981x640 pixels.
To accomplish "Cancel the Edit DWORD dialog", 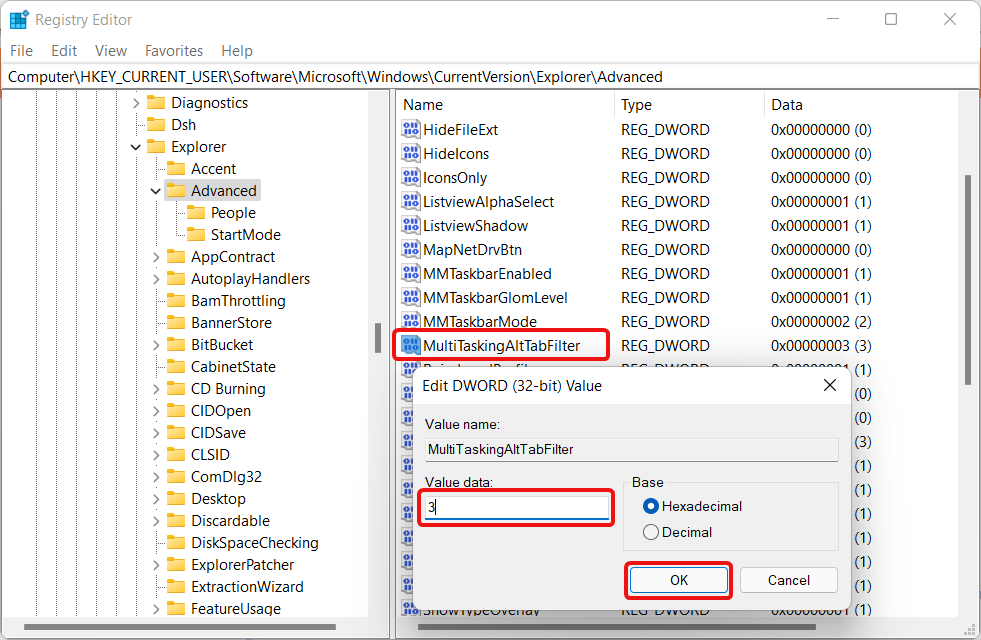I will point(788,580).
